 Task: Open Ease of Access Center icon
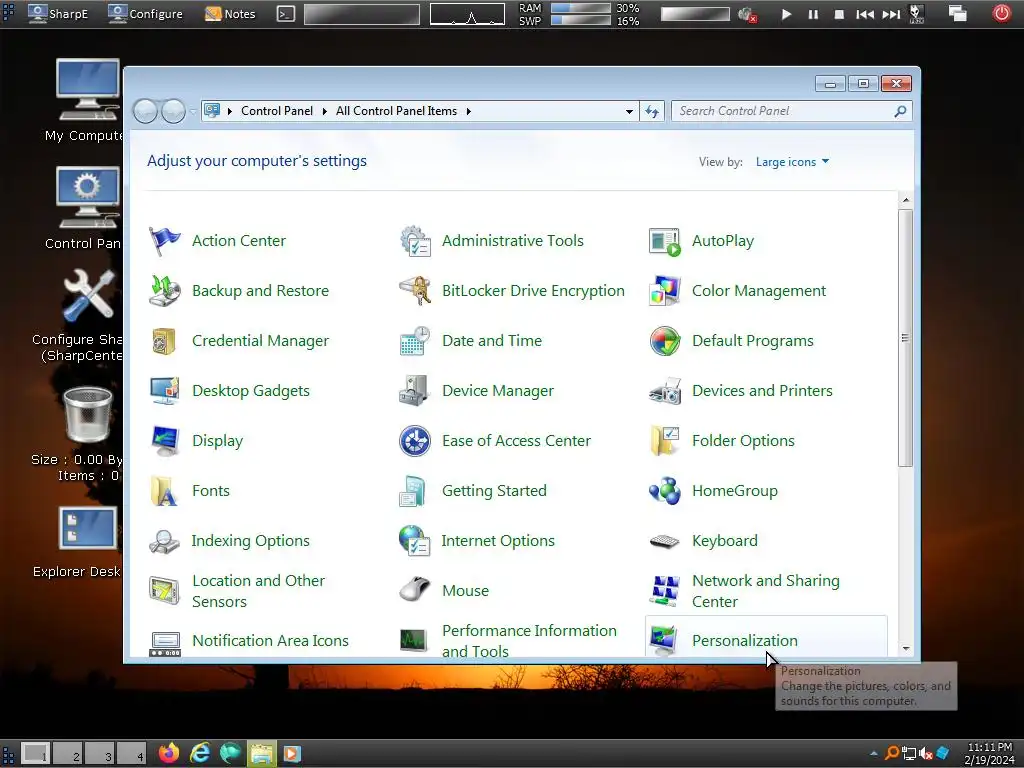click(415, 441)
